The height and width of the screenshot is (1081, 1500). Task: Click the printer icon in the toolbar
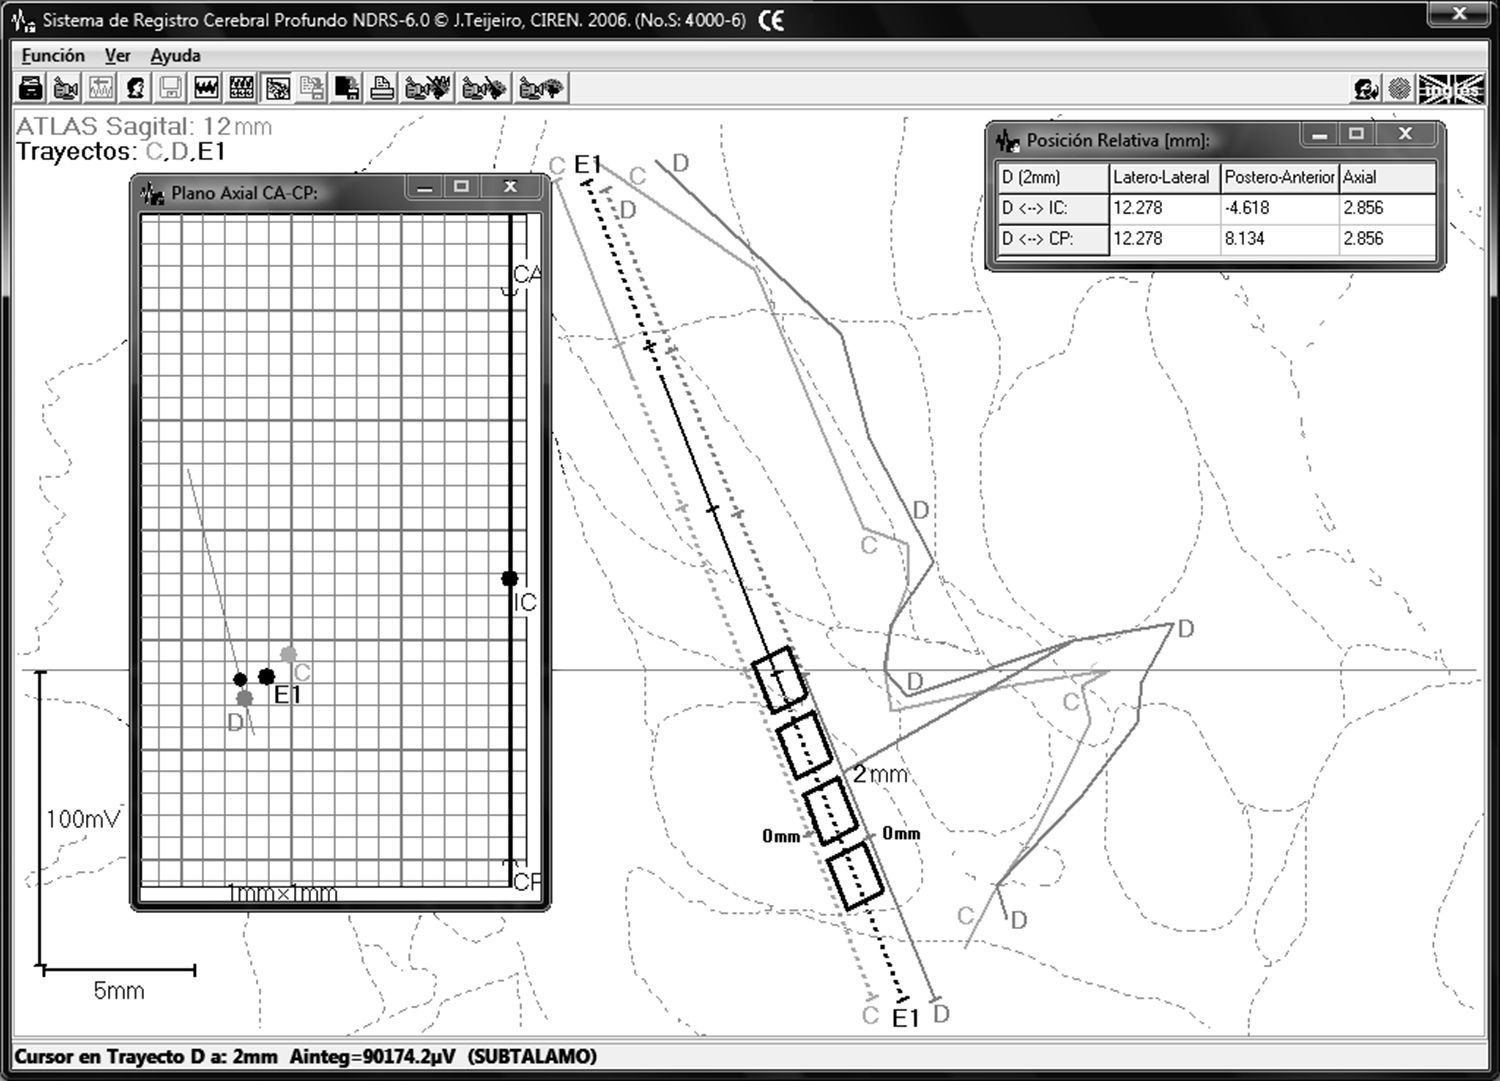[381, 89]
